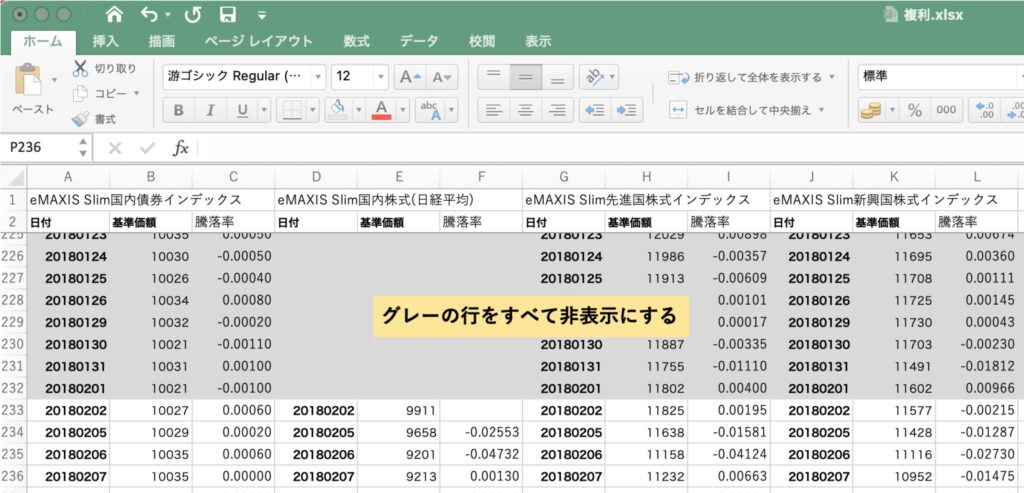
Task: Click increase decimal places icon
Action: coord(985,110)
